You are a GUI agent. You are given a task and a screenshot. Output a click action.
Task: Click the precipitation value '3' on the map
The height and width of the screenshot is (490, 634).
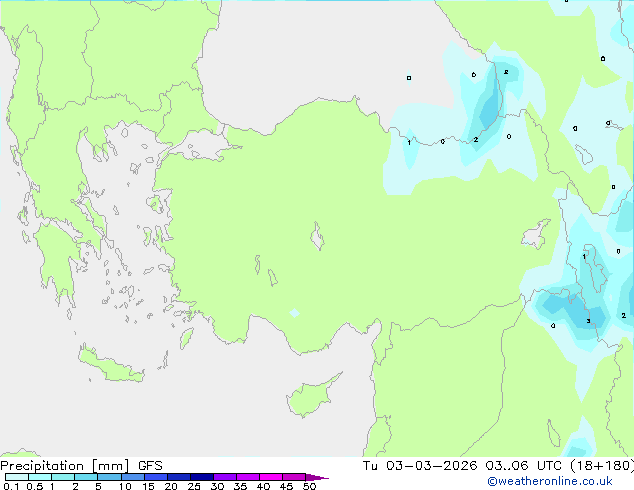[x=588, y=321]
